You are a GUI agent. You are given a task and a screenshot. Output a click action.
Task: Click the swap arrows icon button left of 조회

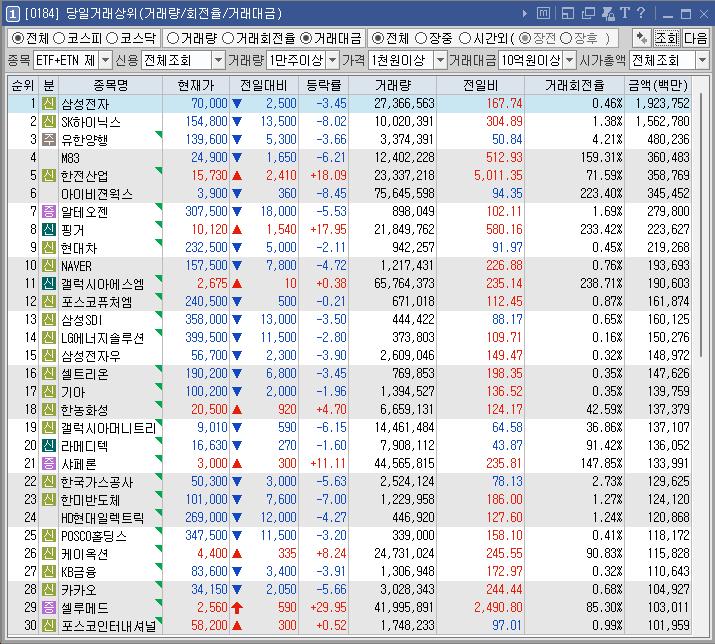click(x=642, y=38)
